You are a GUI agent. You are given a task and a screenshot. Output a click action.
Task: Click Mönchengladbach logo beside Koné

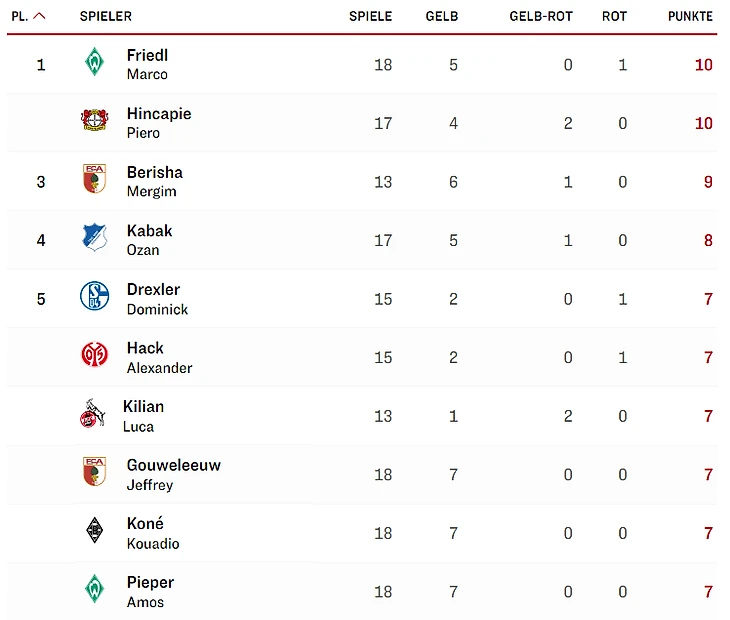pyautogui.click(x=94, y=531)
